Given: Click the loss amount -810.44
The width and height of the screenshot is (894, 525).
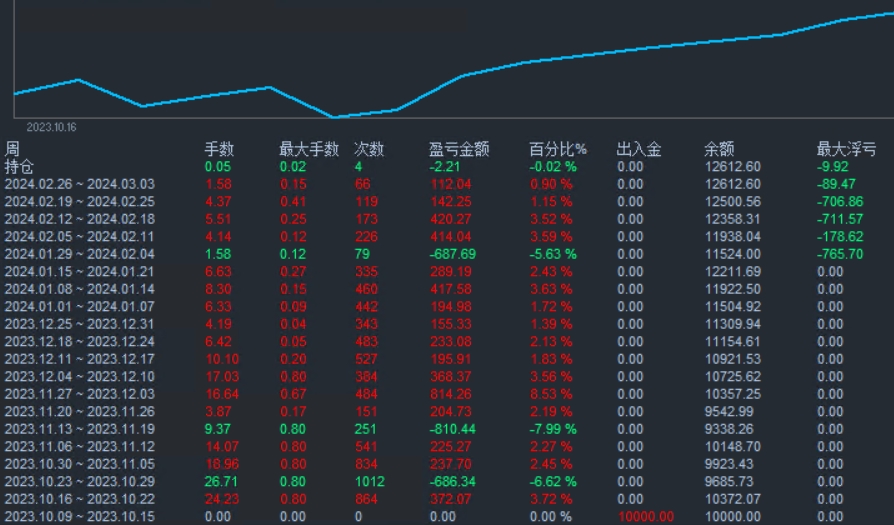Looking at the screenshot, I should 453,429.
